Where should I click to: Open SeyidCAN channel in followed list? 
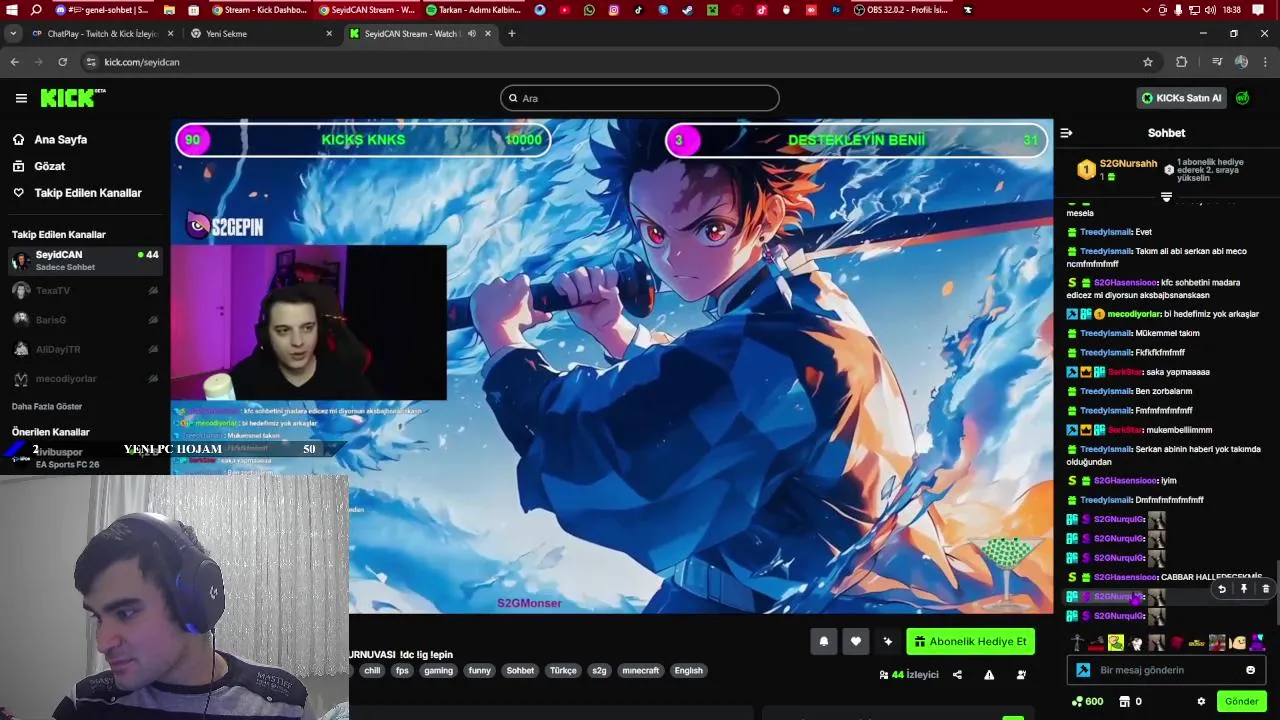coord(85,260)
